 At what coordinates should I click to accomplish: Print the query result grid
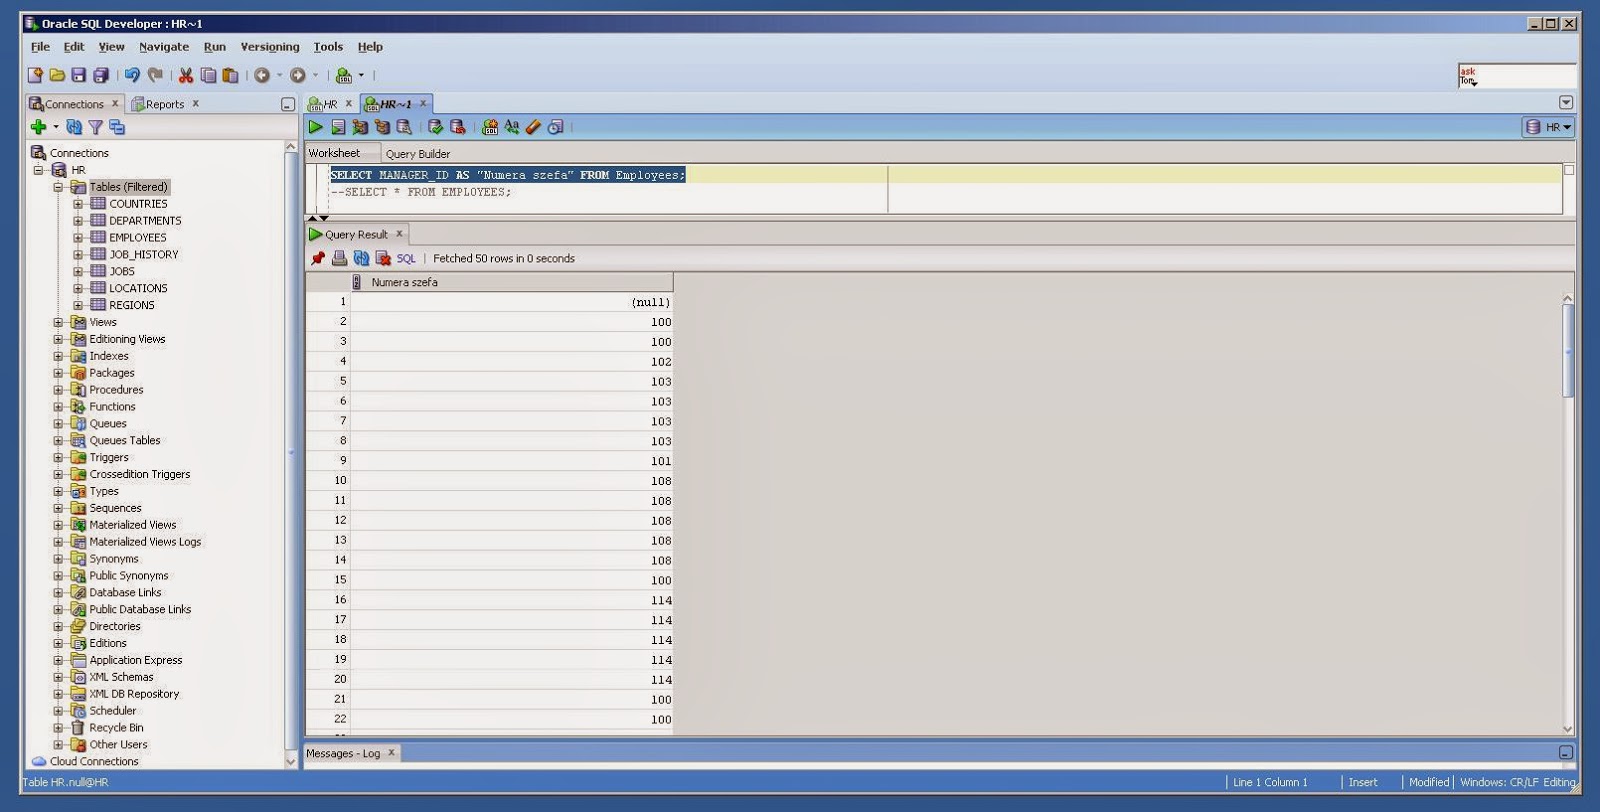340,258
